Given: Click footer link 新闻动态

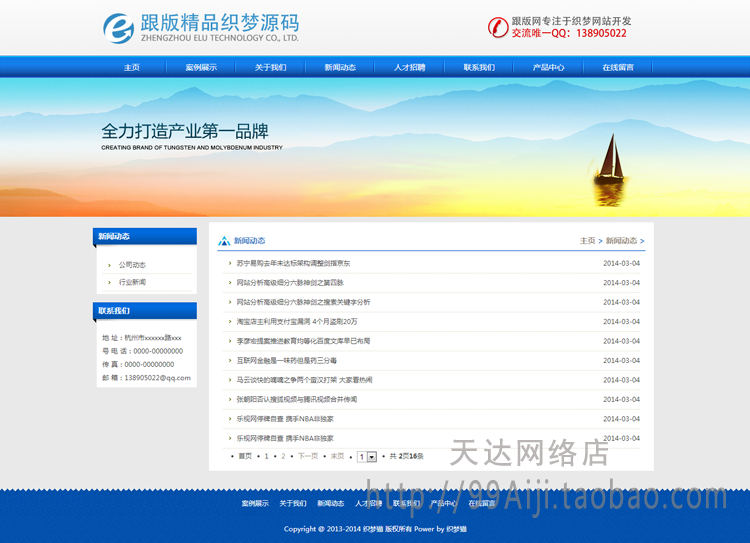Looking at the screenshot, I should [x=331, y=503].
